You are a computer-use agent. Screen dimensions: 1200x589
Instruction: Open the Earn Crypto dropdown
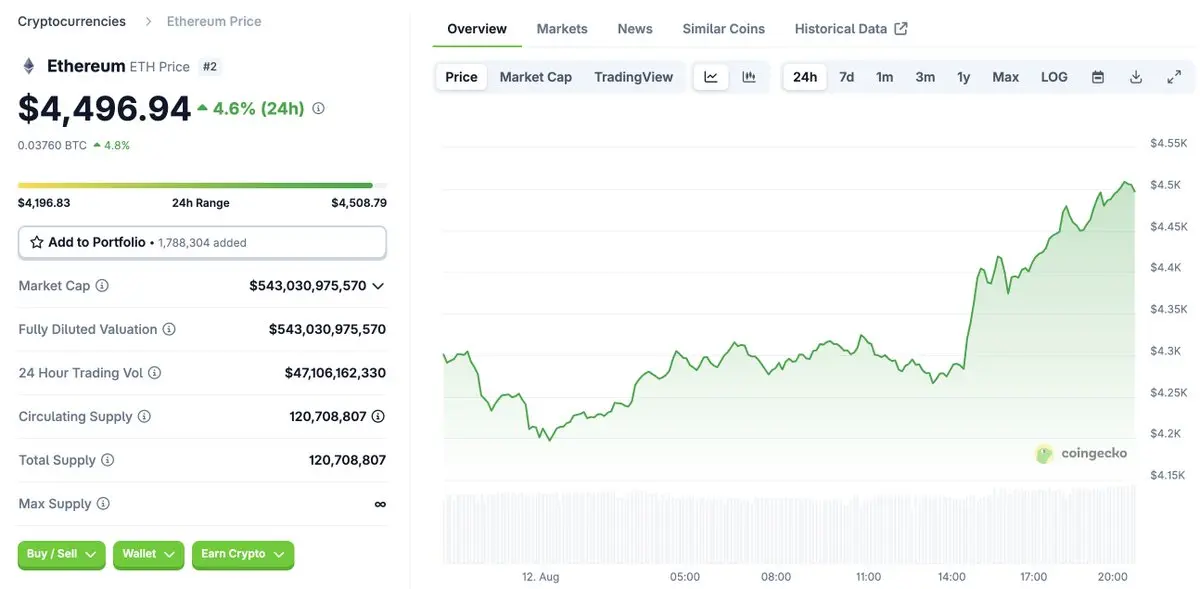pos(243,554)
